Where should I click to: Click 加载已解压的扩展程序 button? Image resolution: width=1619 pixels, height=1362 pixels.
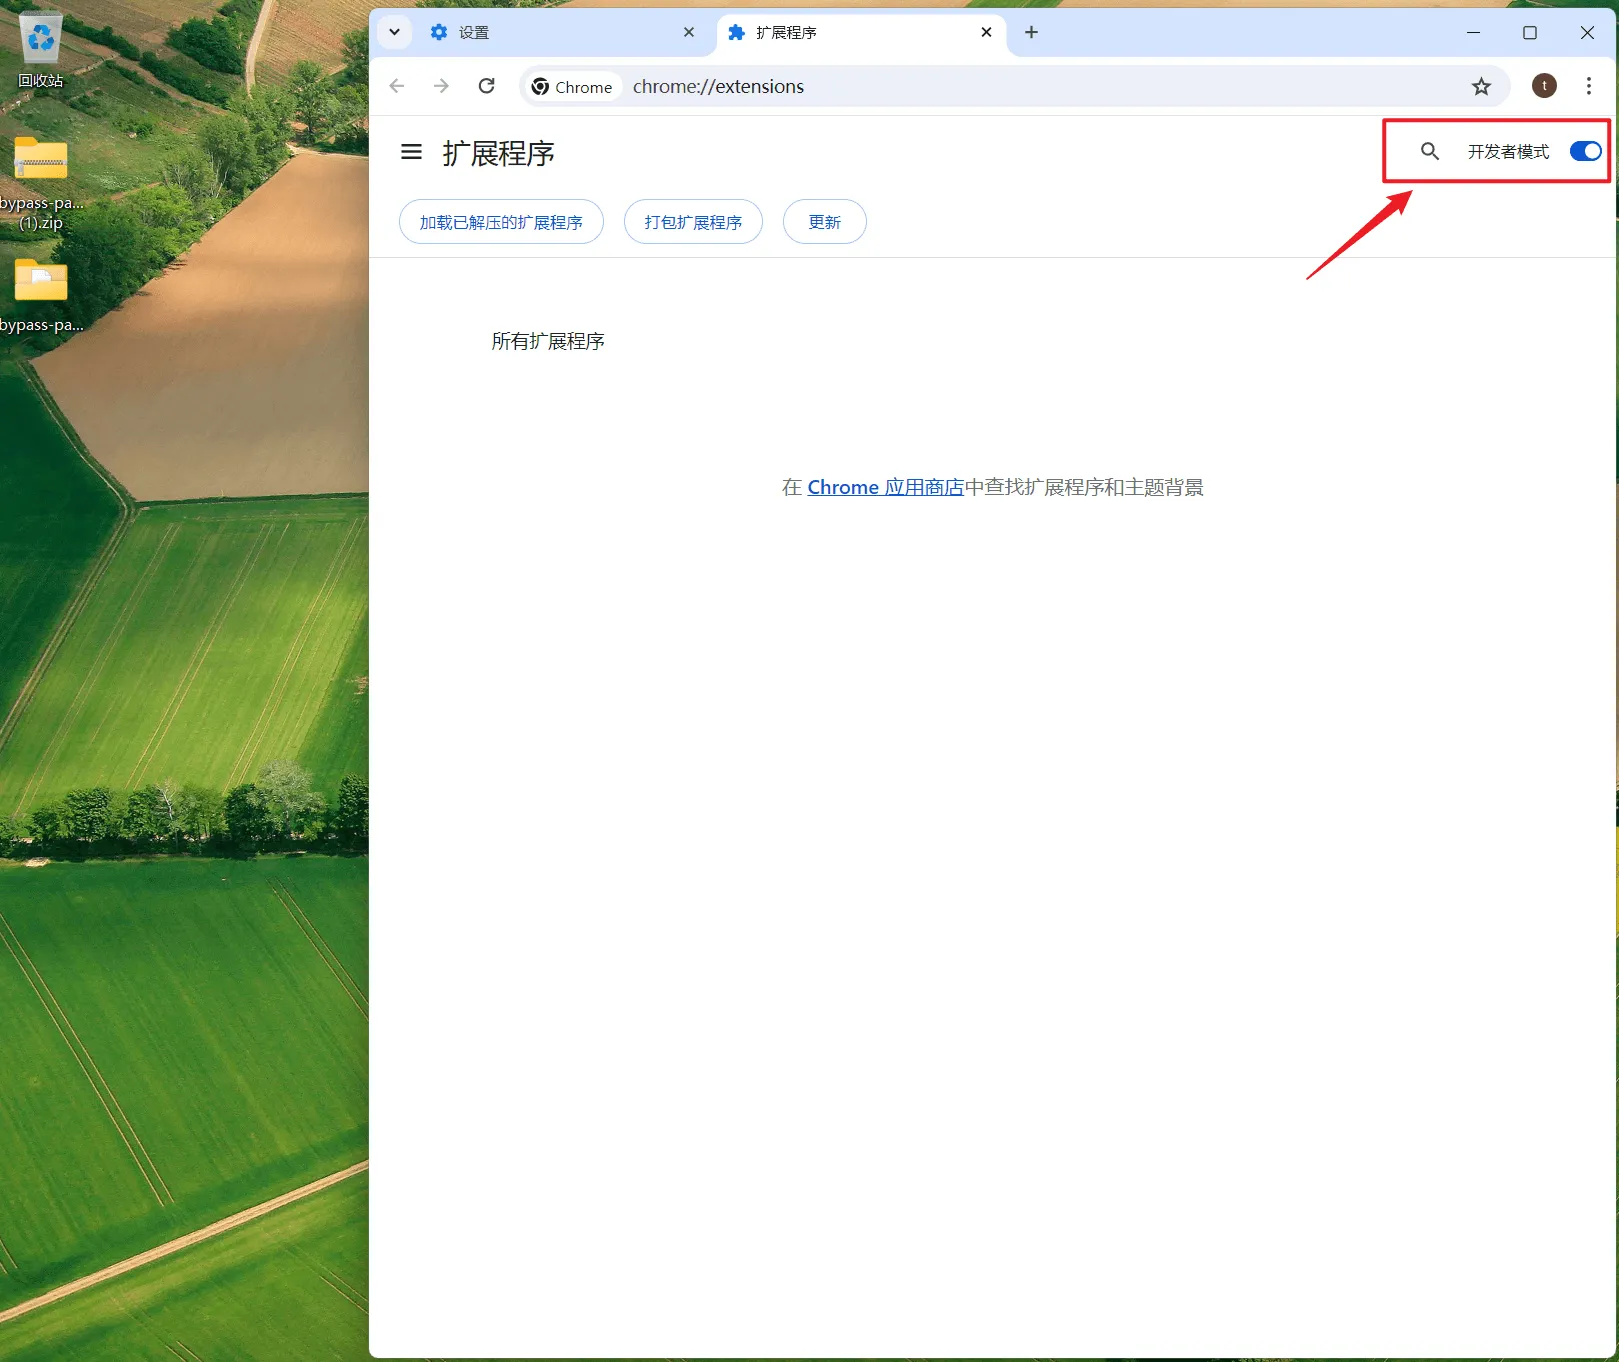[x=501, y=222]
